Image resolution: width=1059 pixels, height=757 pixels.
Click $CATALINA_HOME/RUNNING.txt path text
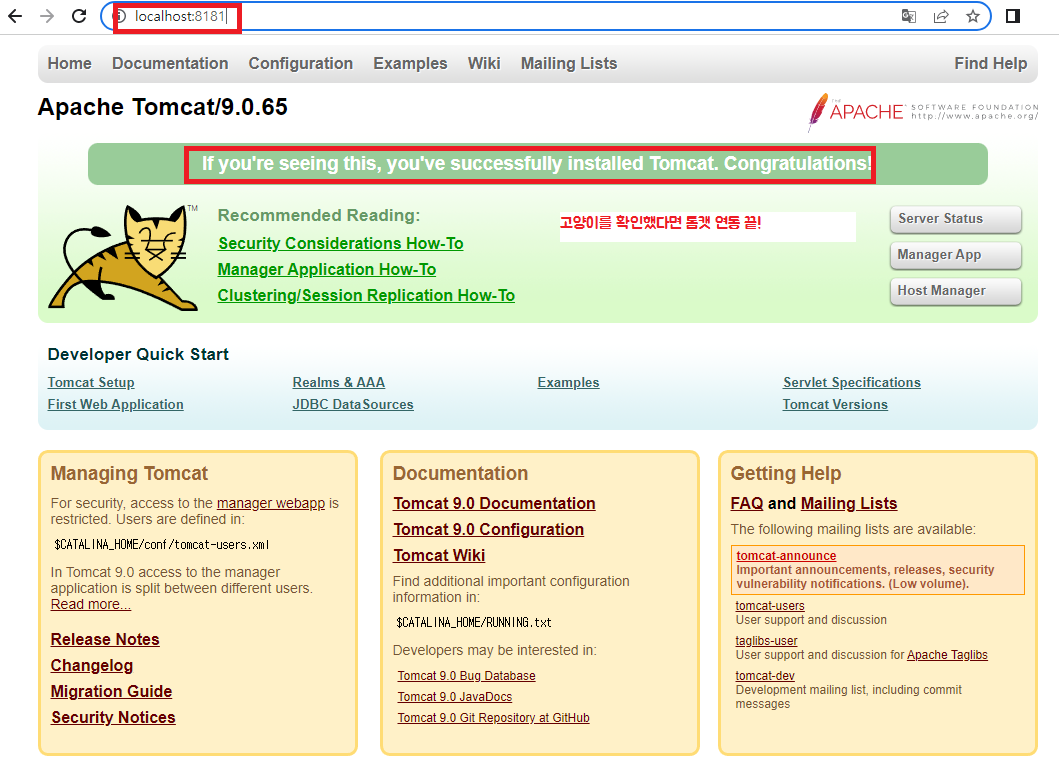pos(473,623)
